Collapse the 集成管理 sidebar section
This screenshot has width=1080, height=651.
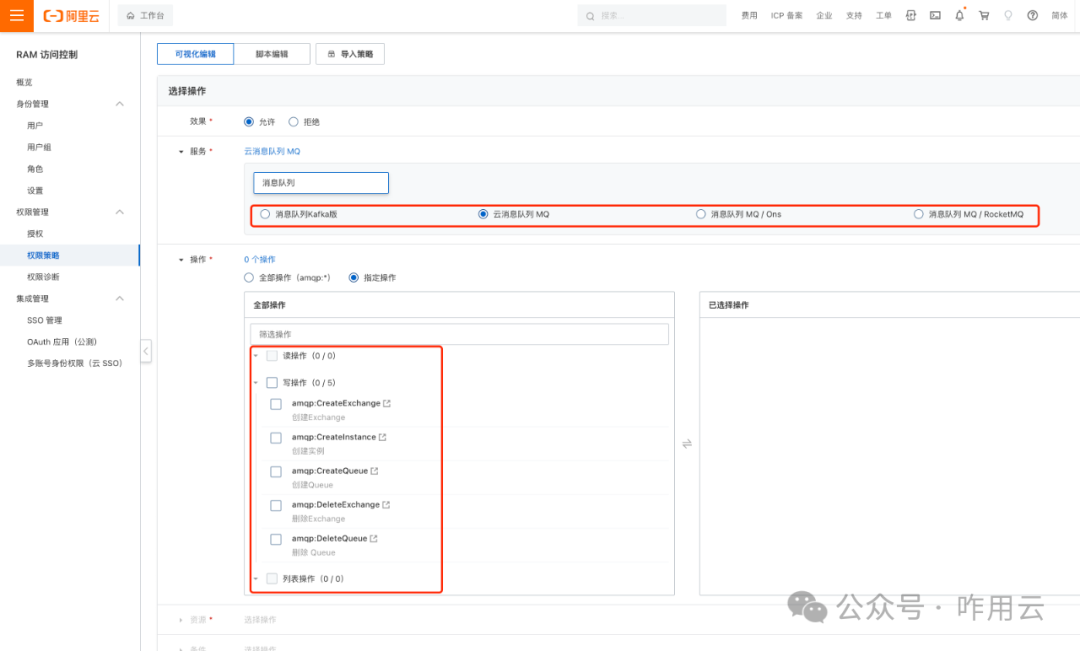119,298
